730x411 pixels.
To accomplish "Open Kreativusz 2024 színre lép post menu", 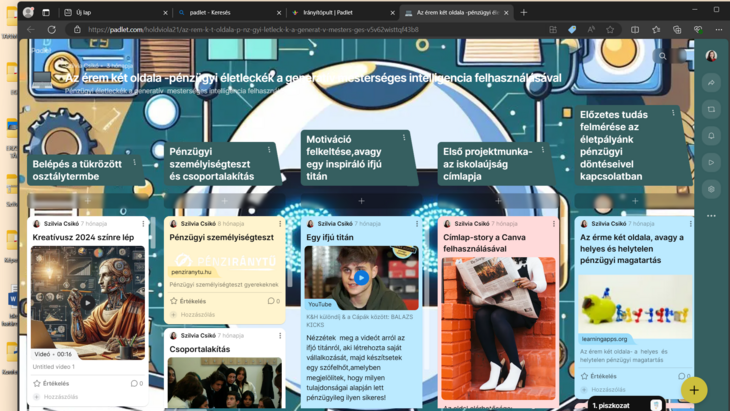I will tap(143, 224).
